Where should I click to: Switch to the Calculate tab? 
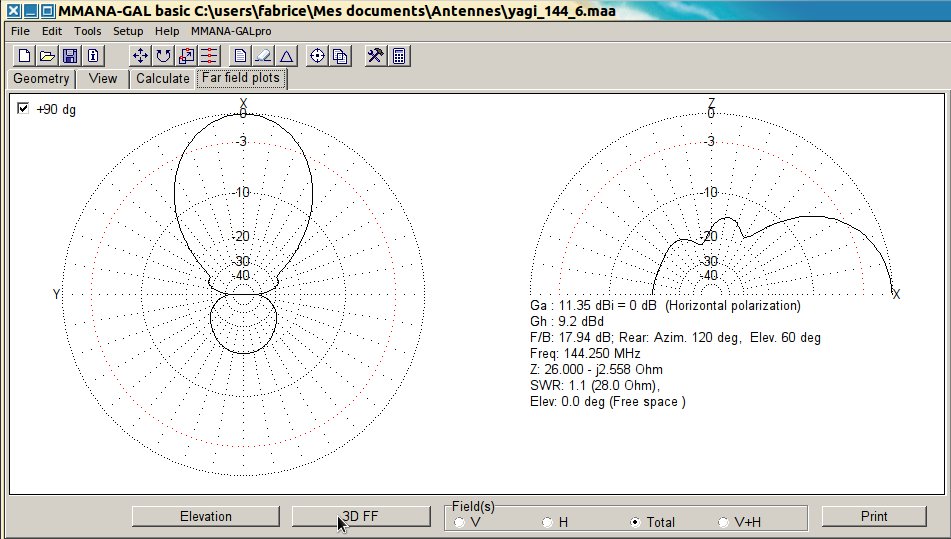point(163,79)
